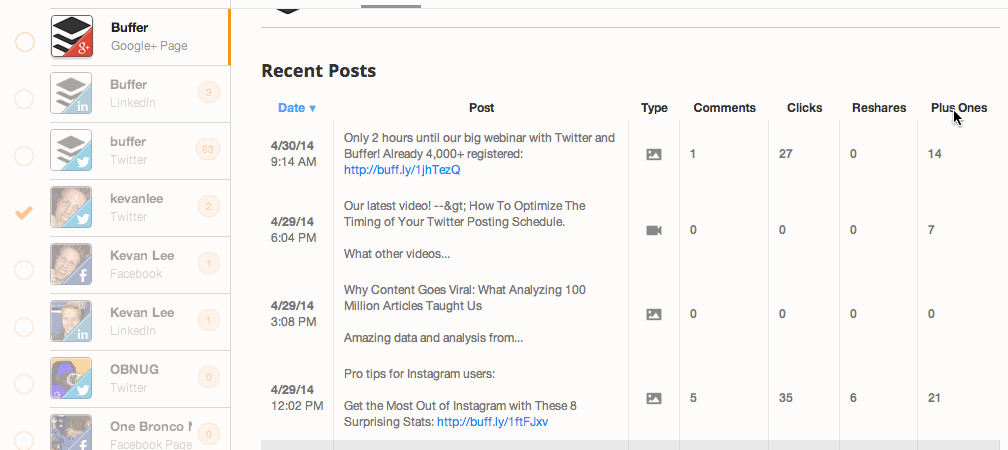Open the buff.ly/1ftFJxv Instagram stats link
The image size is (1008, 450).
[x=492, y=422]
